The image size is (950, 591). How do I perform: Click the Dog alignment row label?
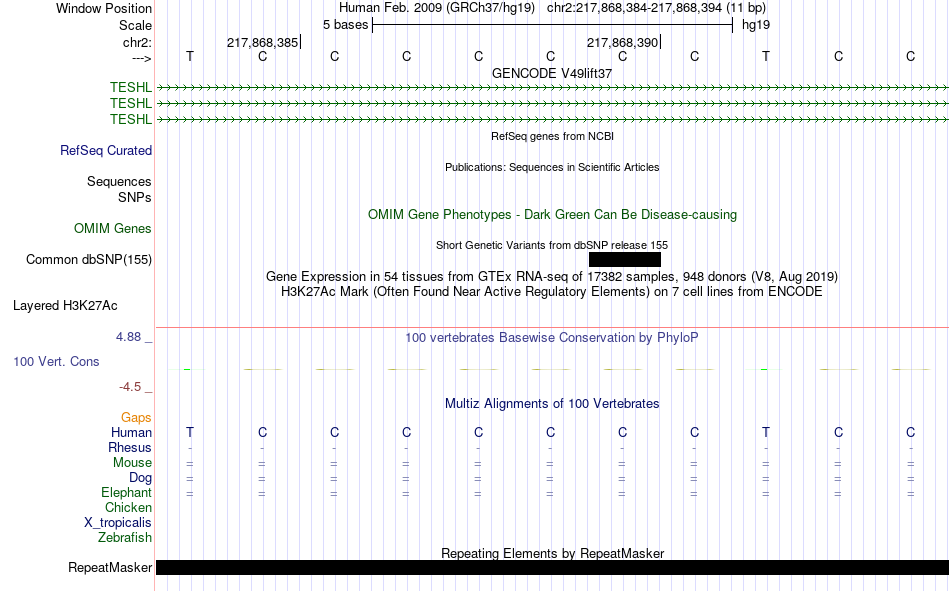click(140, 478)
